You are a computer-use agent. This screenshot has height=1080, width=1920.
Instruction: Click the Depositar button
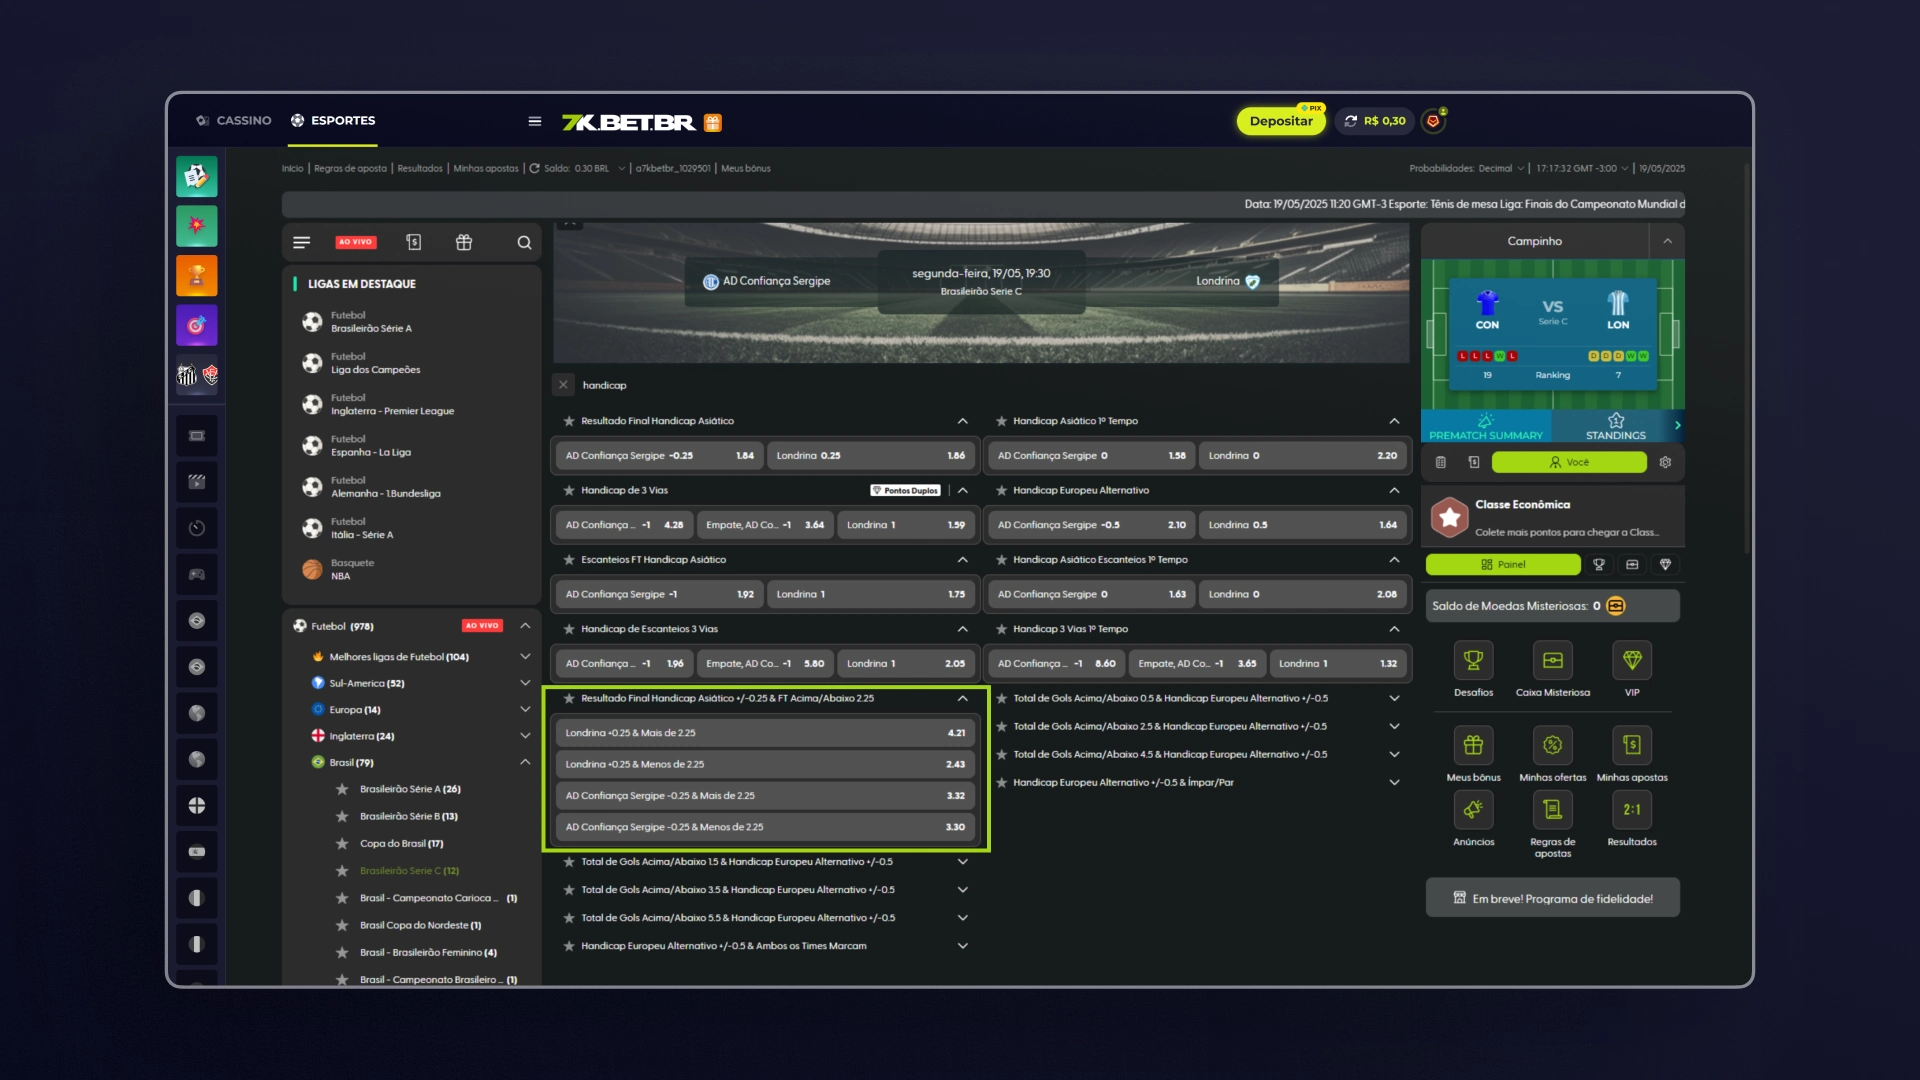pos(1281,121)
